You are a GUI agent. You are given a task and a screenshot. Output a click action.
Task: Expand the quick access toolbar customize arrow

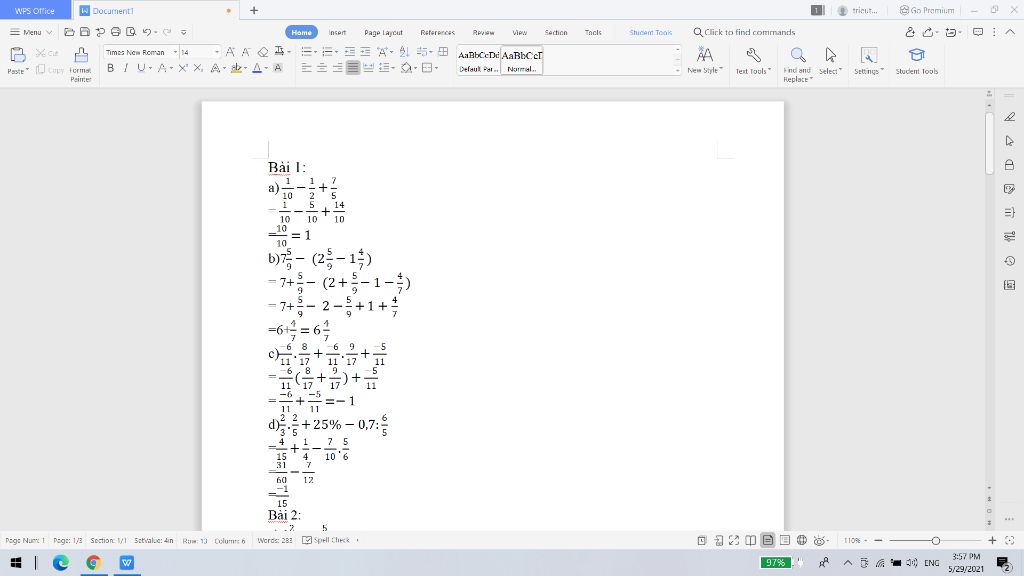tap(184, 32)
